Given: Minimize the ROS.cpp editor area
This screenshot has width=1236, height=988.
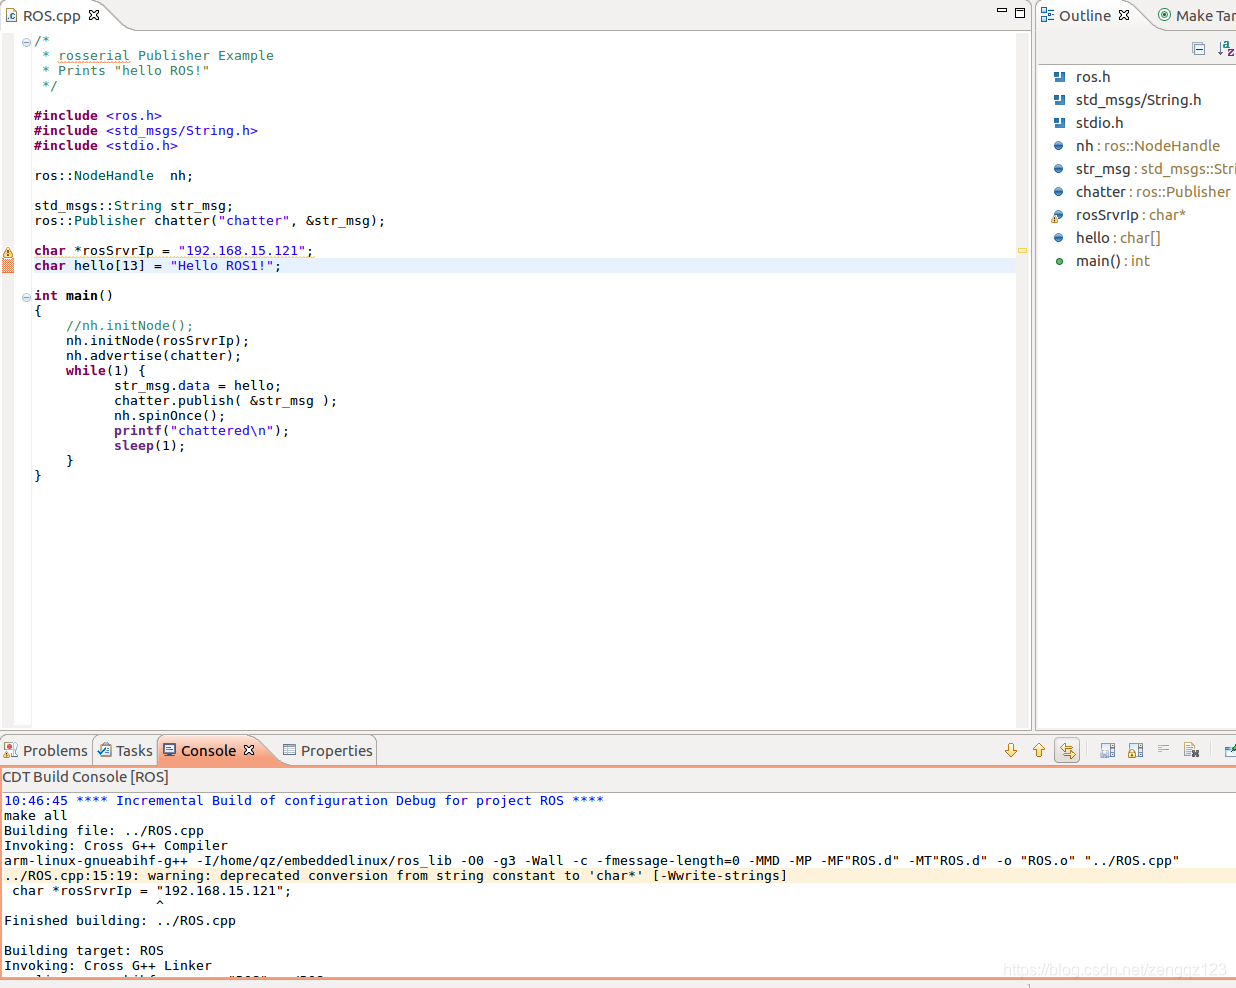Looking at the screenshot, I should [1002, 11].
